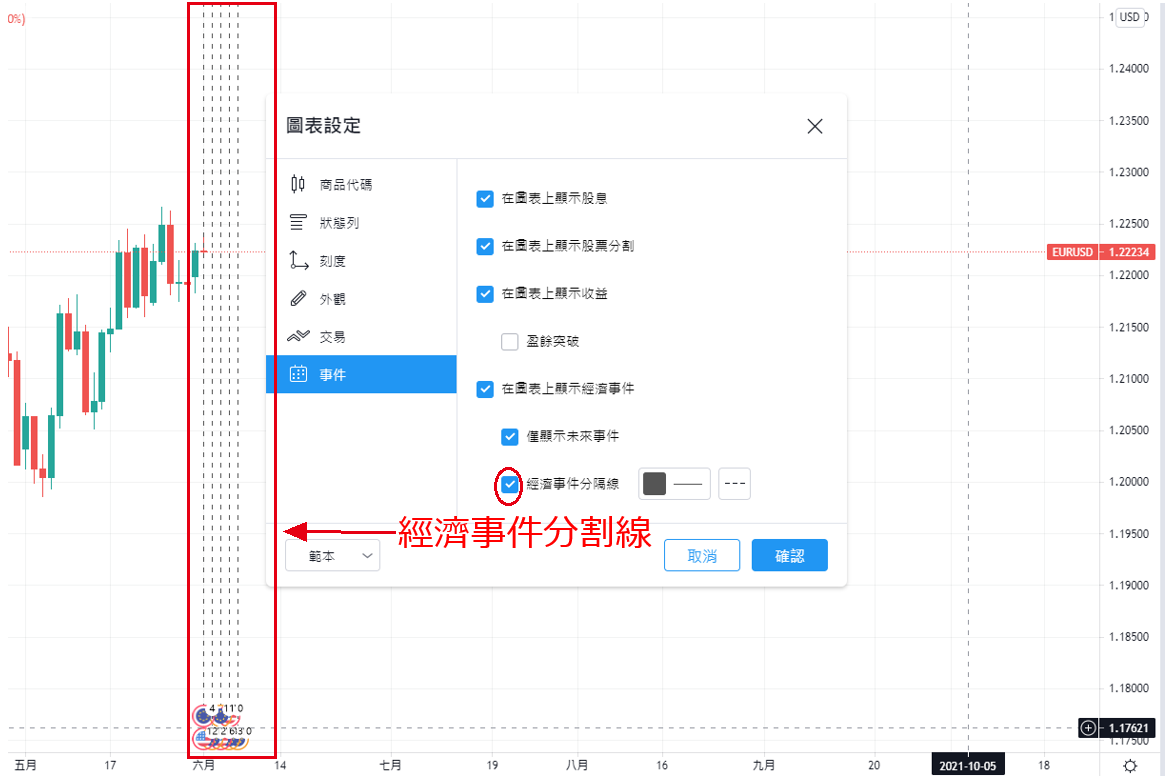
Task: Click the candlestick icon beside 商品代碼
Action: coord(298,184)
